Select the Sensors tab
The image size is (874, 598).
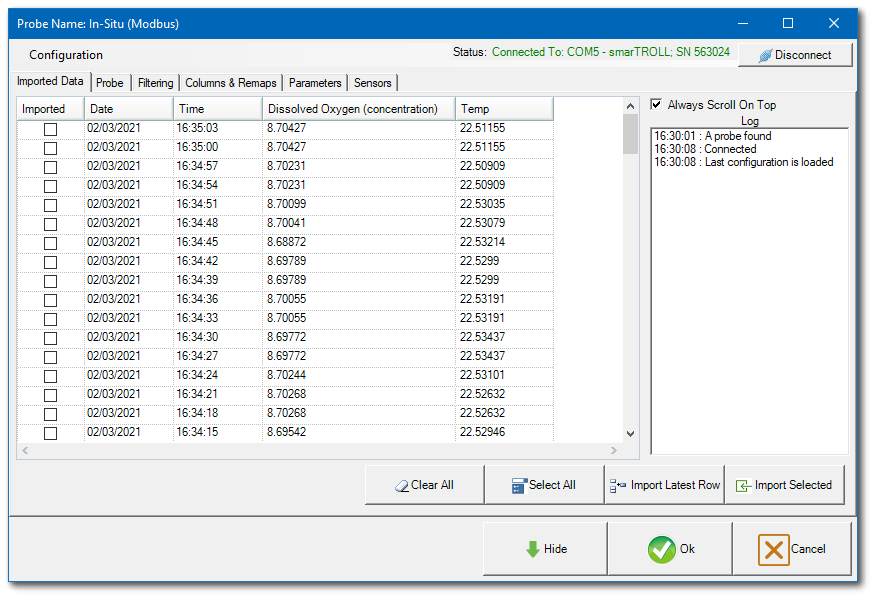375,82
